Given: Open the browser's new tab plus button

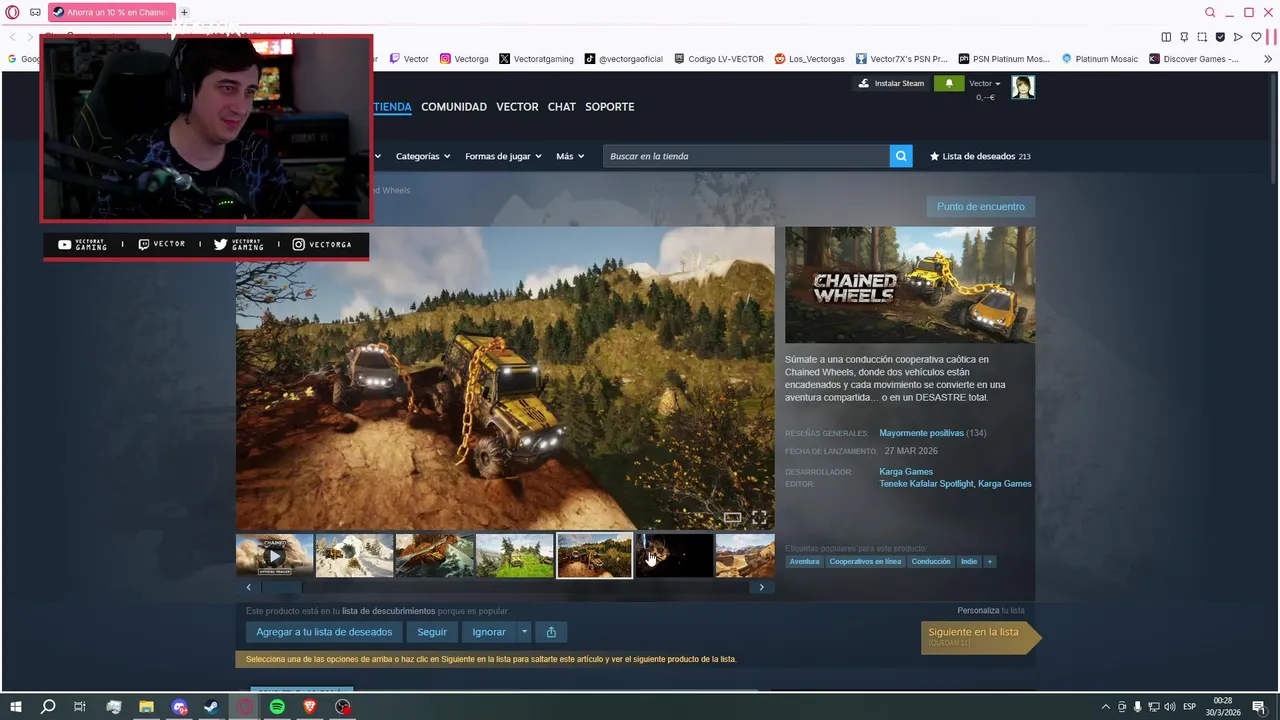Looking at the screenshot, I should 184,12.
